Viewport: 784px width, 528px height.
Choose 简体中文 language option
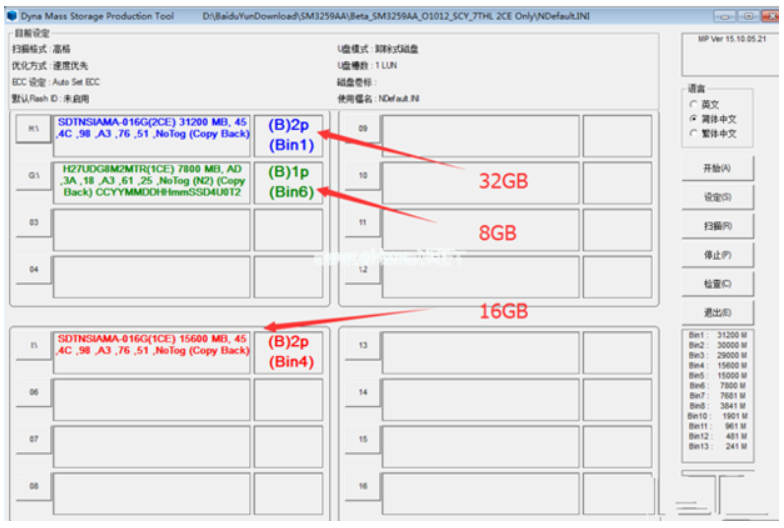pyautogui.click(x=693, y=118)
